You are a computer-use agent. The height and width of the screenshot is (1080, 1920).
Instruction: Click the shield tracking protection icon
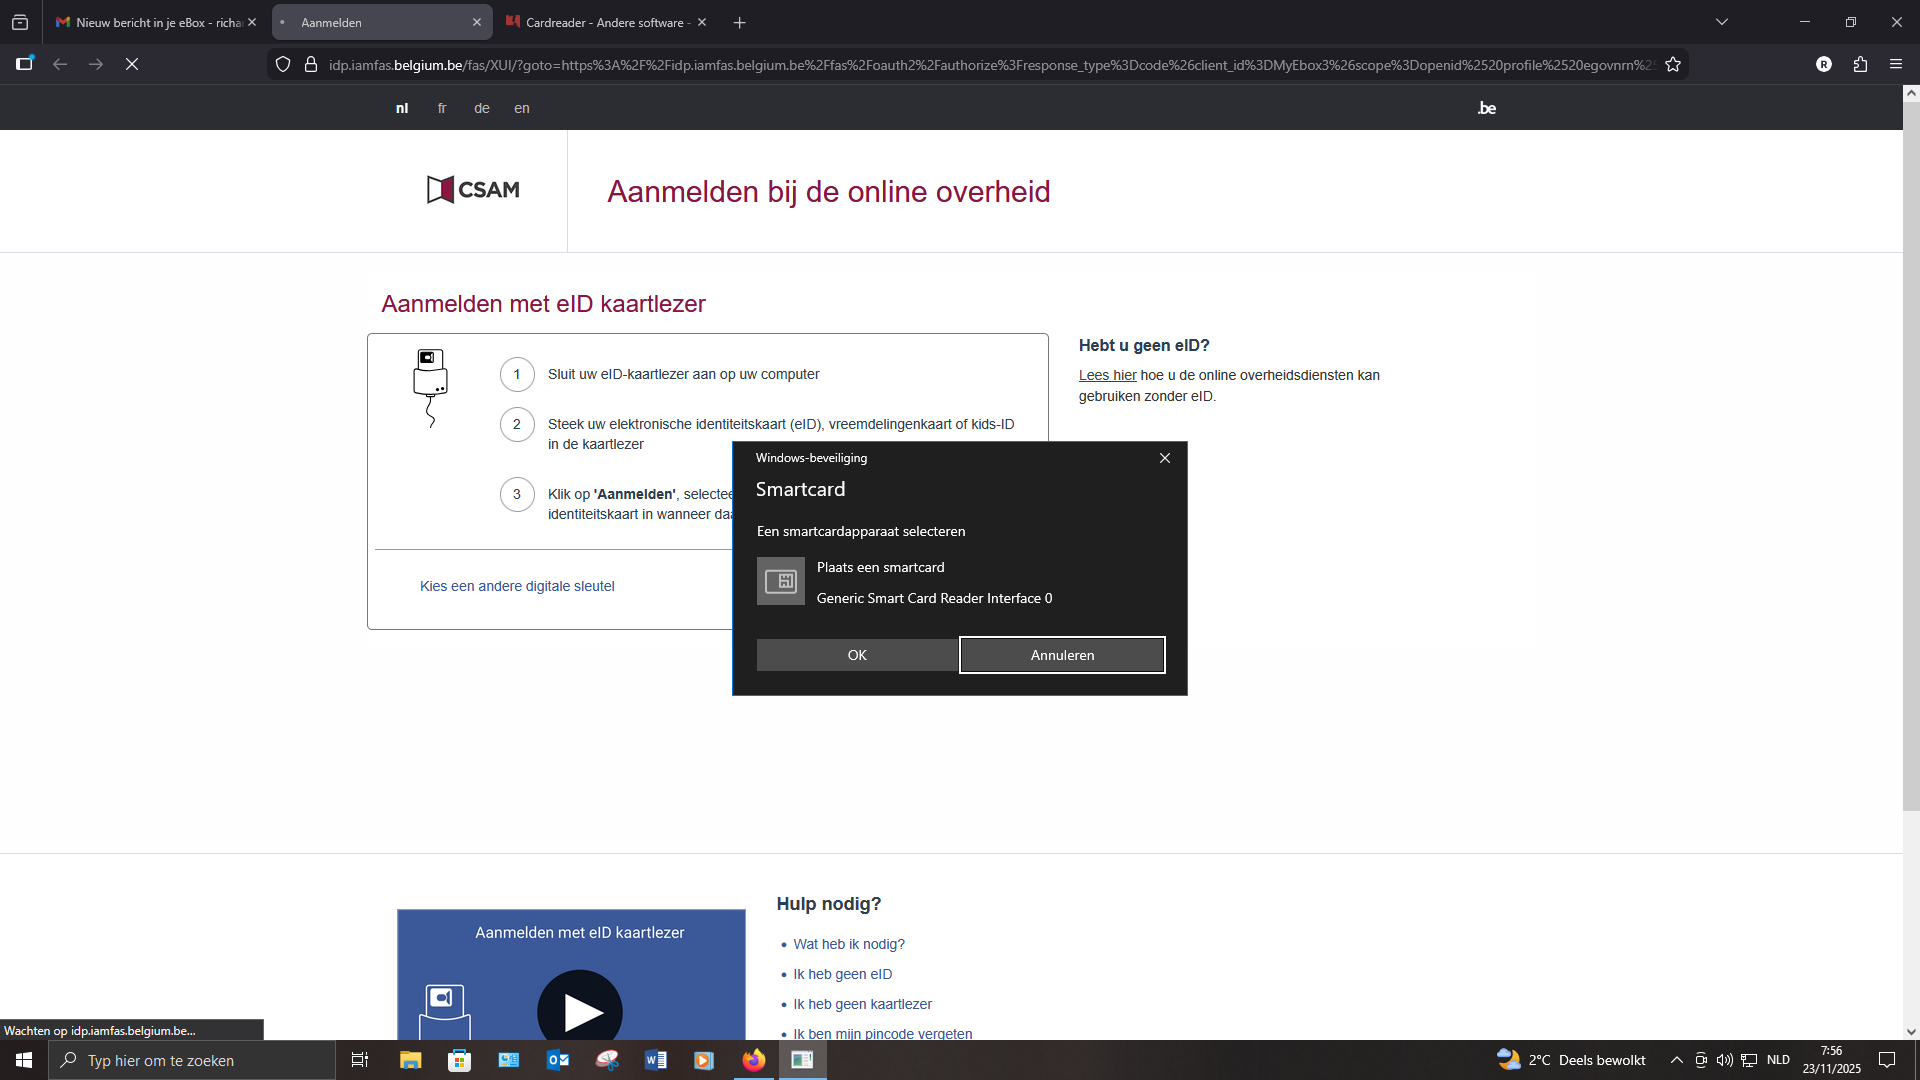click(283, 65)
